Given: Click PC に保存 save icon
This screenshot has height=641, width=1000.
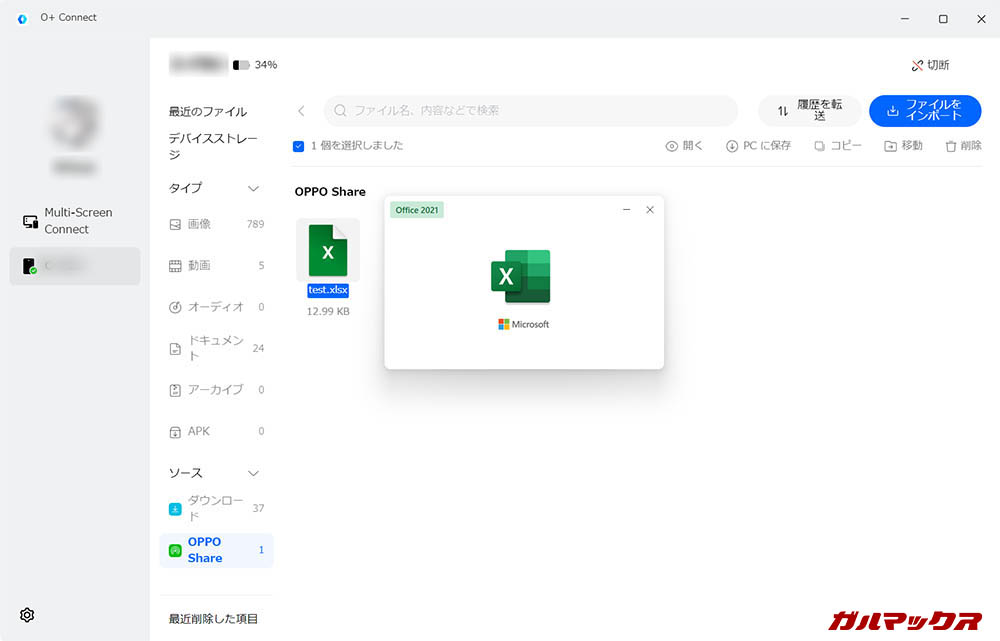Looking at the screenshot, I should (x=732, y=146).
